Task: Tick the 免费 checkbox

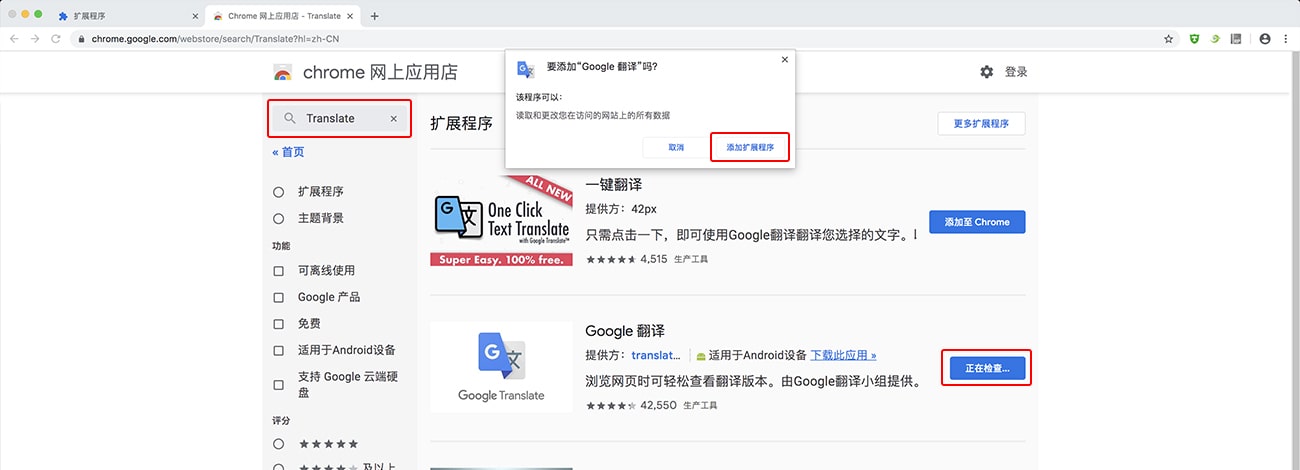Action: coord(279,324)
